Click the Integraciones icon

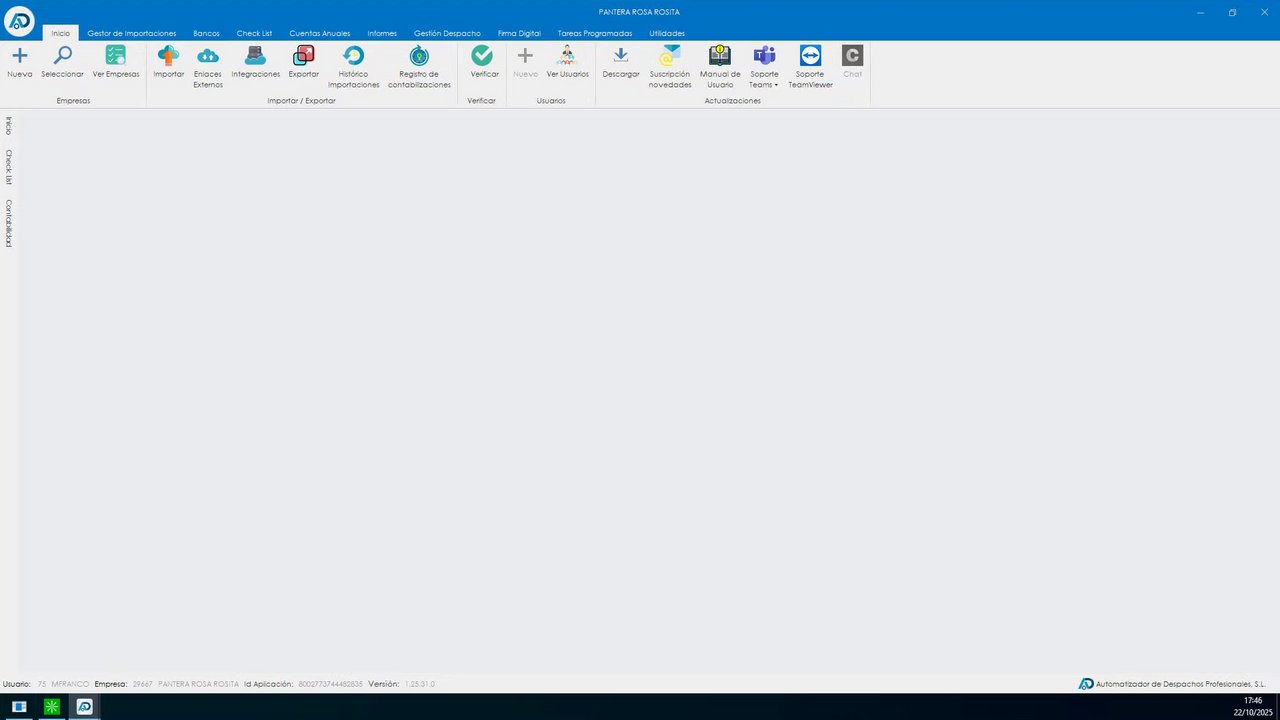[256, 56]
